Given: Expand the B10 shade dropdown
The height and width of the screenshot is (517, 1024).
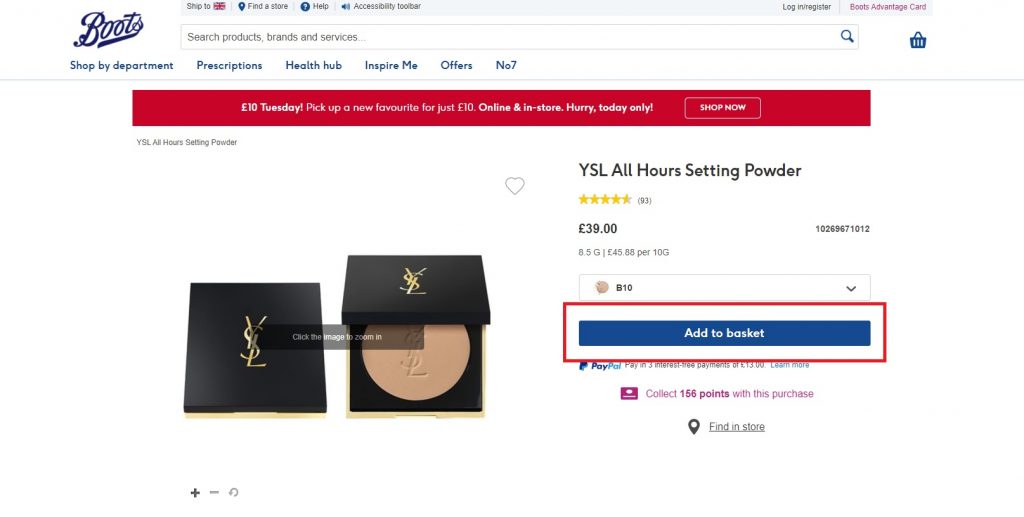Looking at the screenshot, I should (x=851, y=288).
